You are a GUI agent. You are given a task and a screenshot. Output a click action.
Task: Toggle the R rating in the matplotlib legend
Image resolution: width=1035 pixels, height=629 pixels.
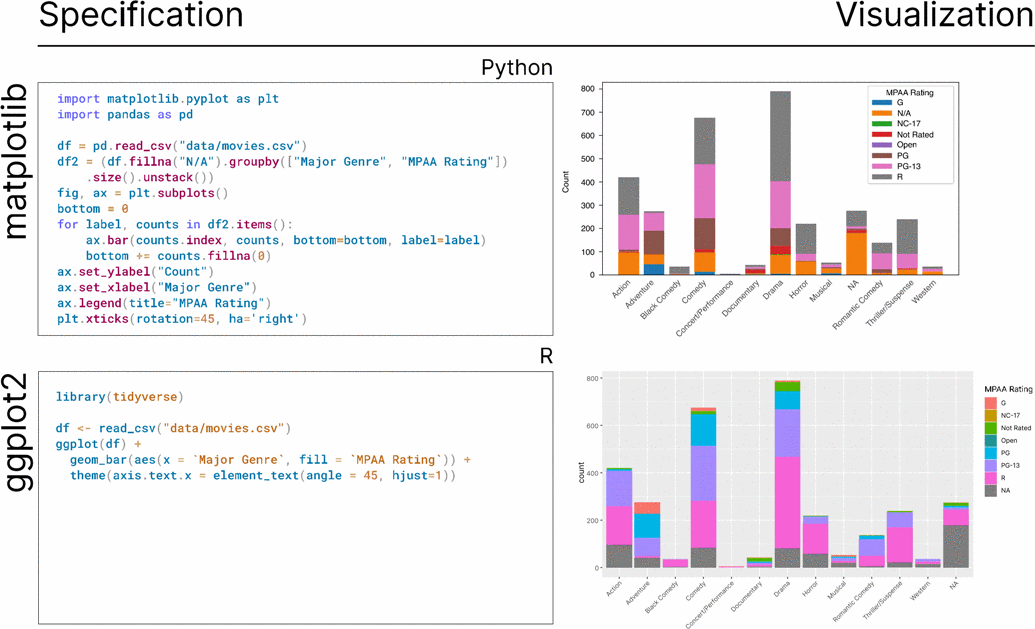click(x=881, y=177)
